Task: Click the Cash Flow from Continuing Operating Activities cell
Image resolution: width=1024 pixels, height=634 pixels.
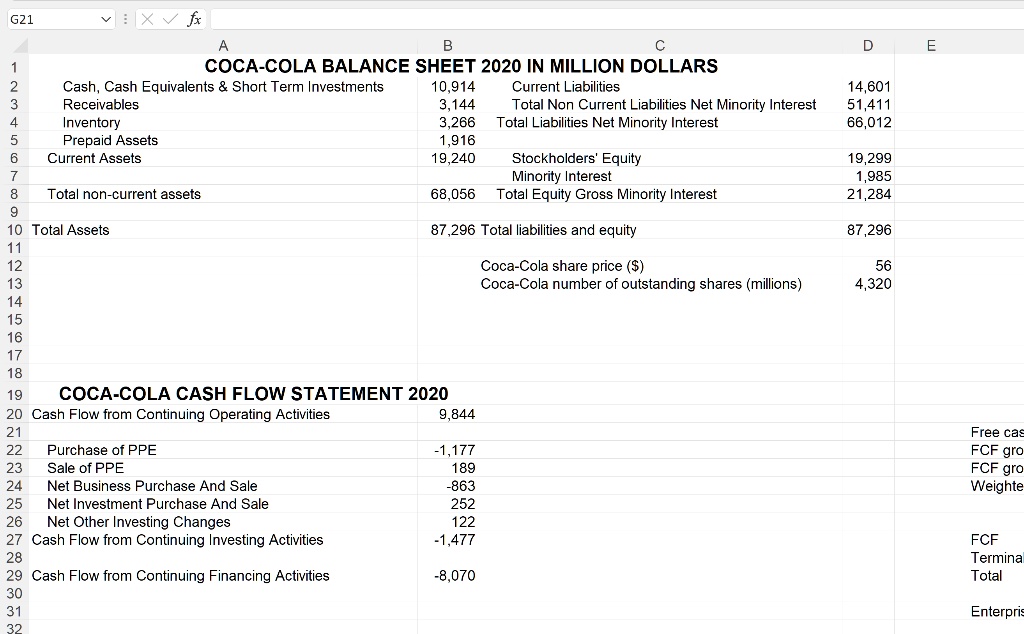Action: 180,414
